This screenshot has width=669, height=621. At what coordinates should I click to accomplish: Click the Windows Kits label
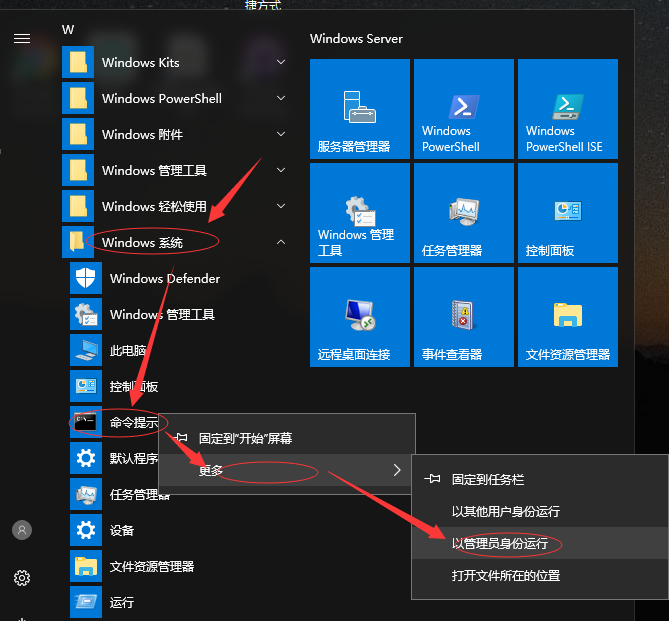141,62
